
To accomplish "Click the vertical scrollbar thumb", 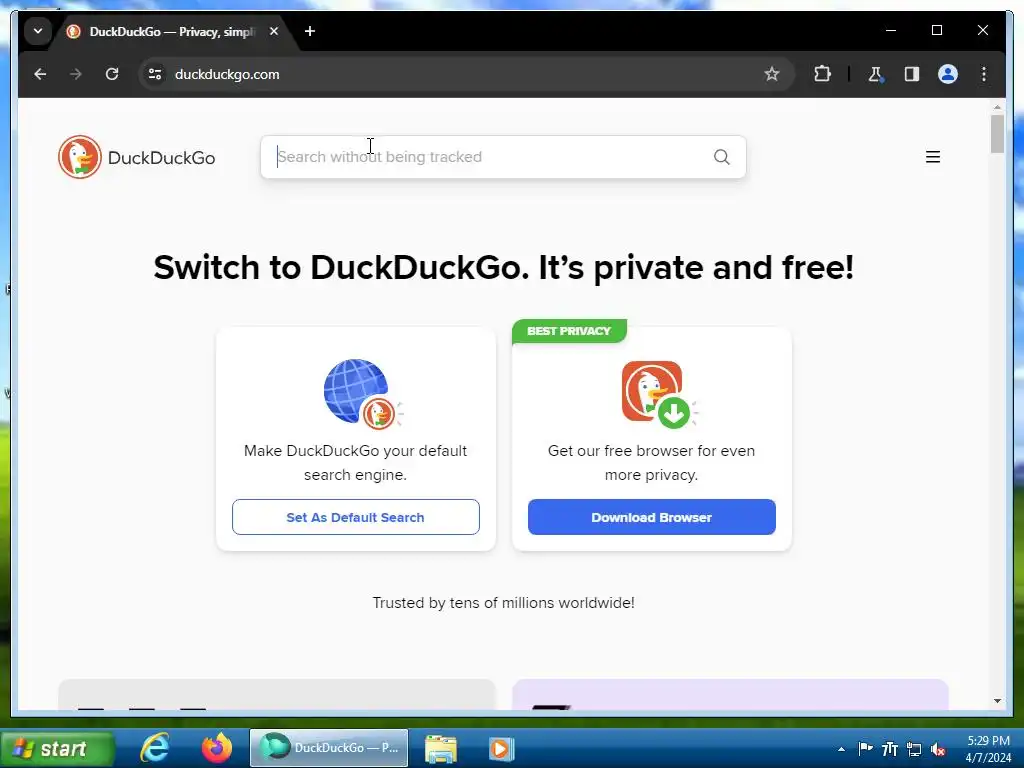I will coord(997,134).
